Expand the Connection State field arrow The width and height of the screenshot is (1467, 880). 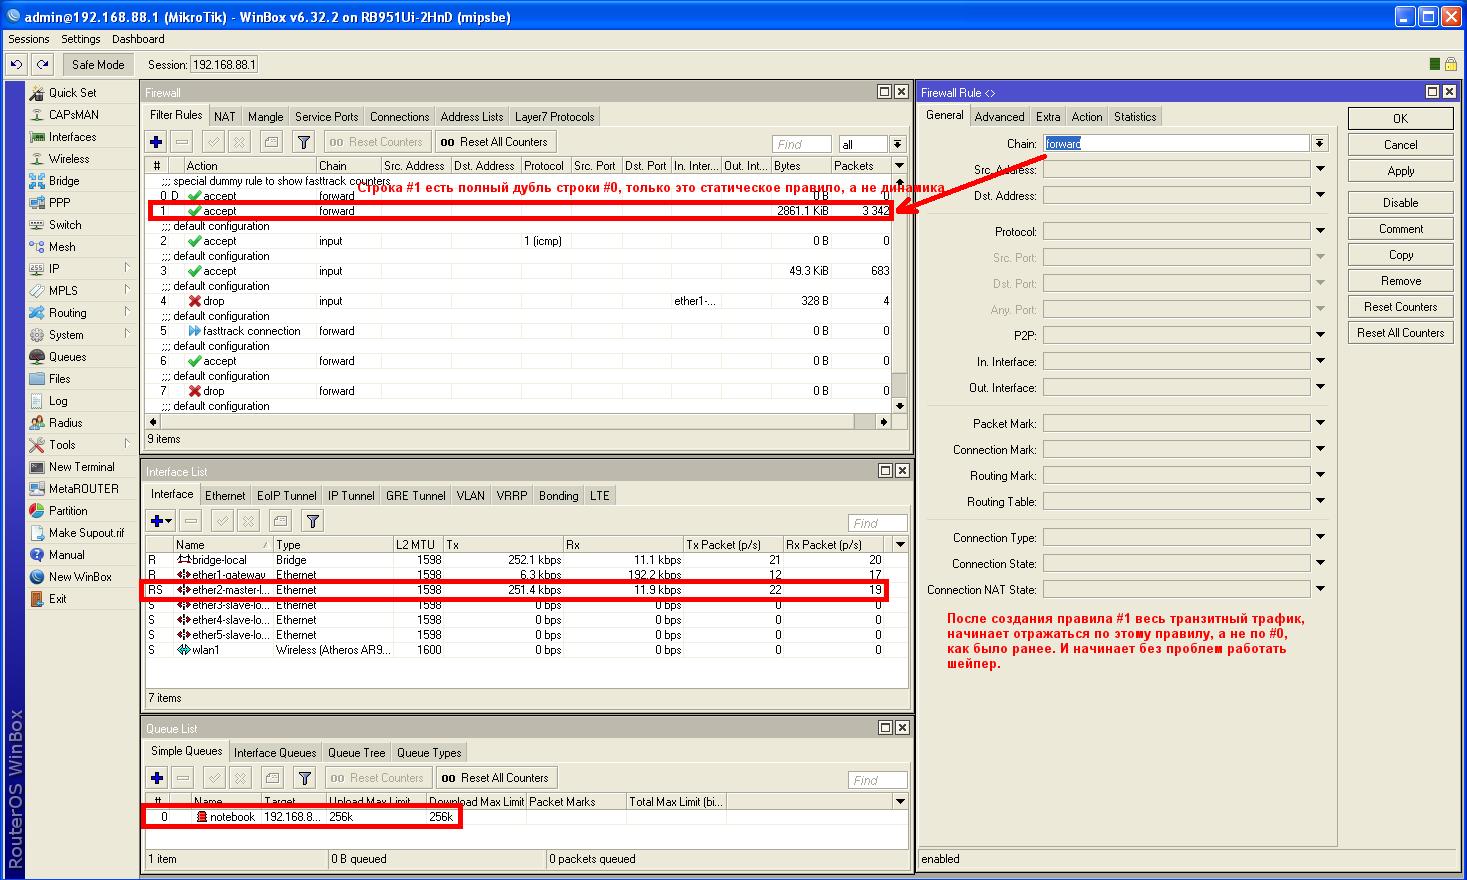pos(1320,564)
